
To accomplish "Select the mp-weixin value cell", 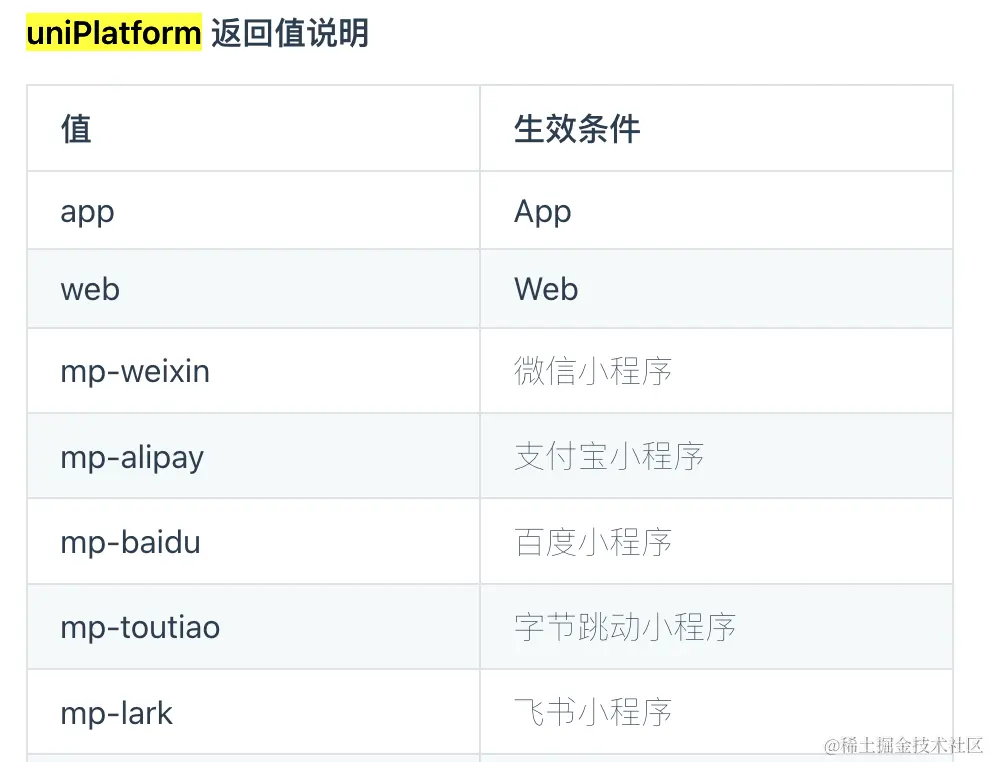I will [253, 371].
